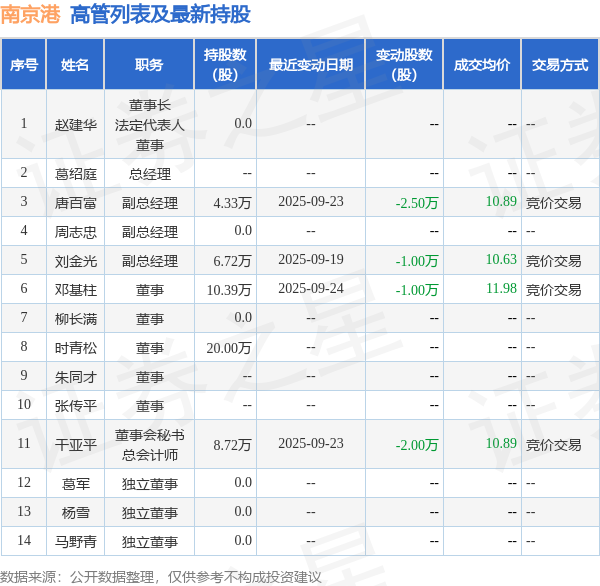Click the -2.50万 change value

pos(417,202)
